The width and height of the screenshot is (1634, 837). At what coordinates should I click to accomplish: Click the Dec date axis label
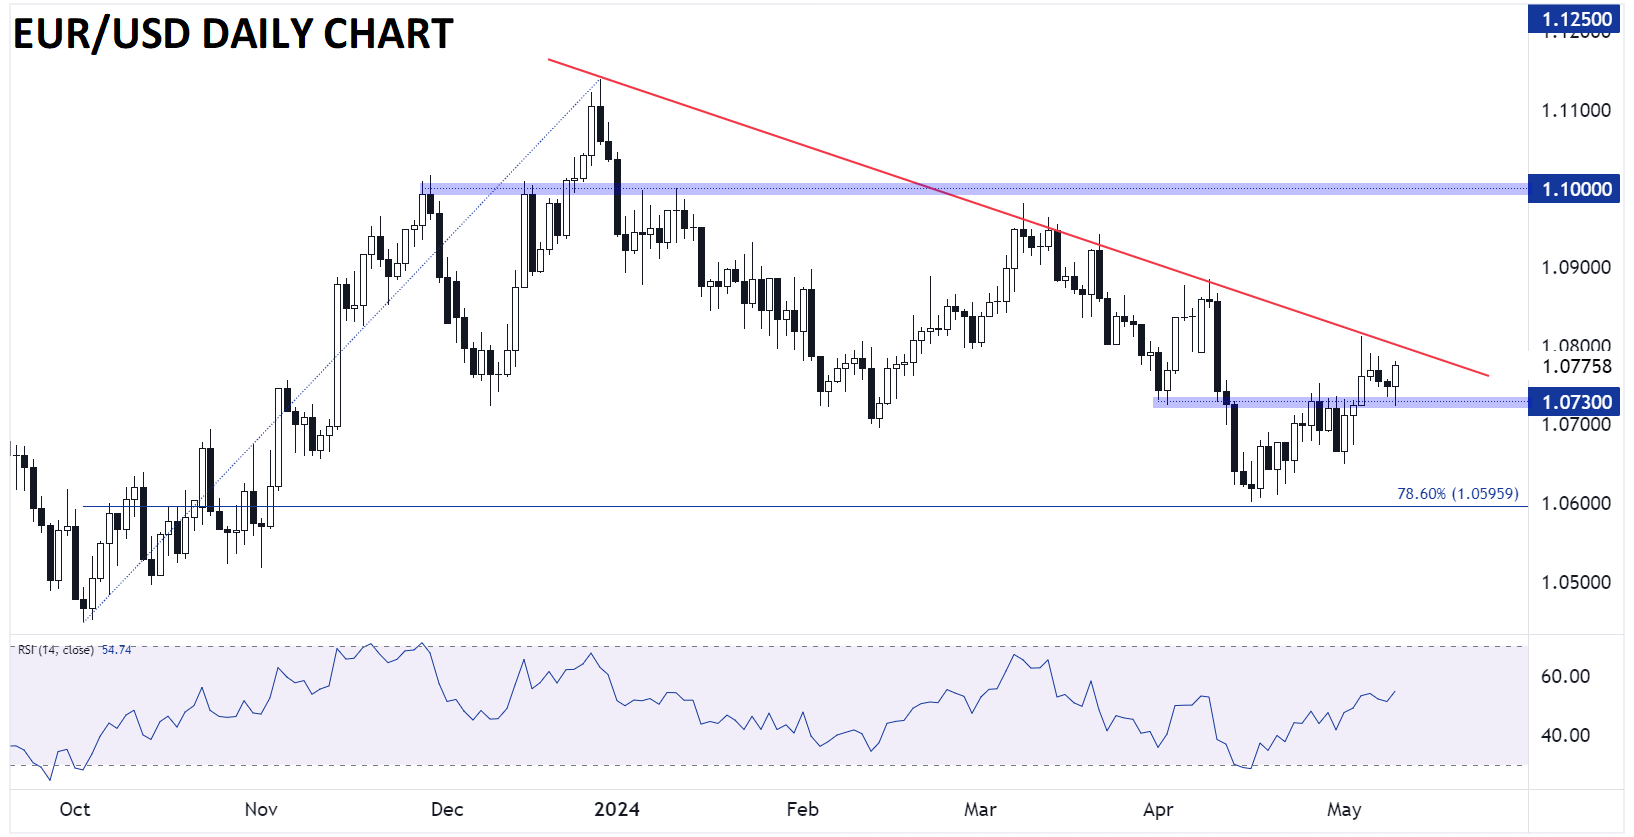pos(447,809)
